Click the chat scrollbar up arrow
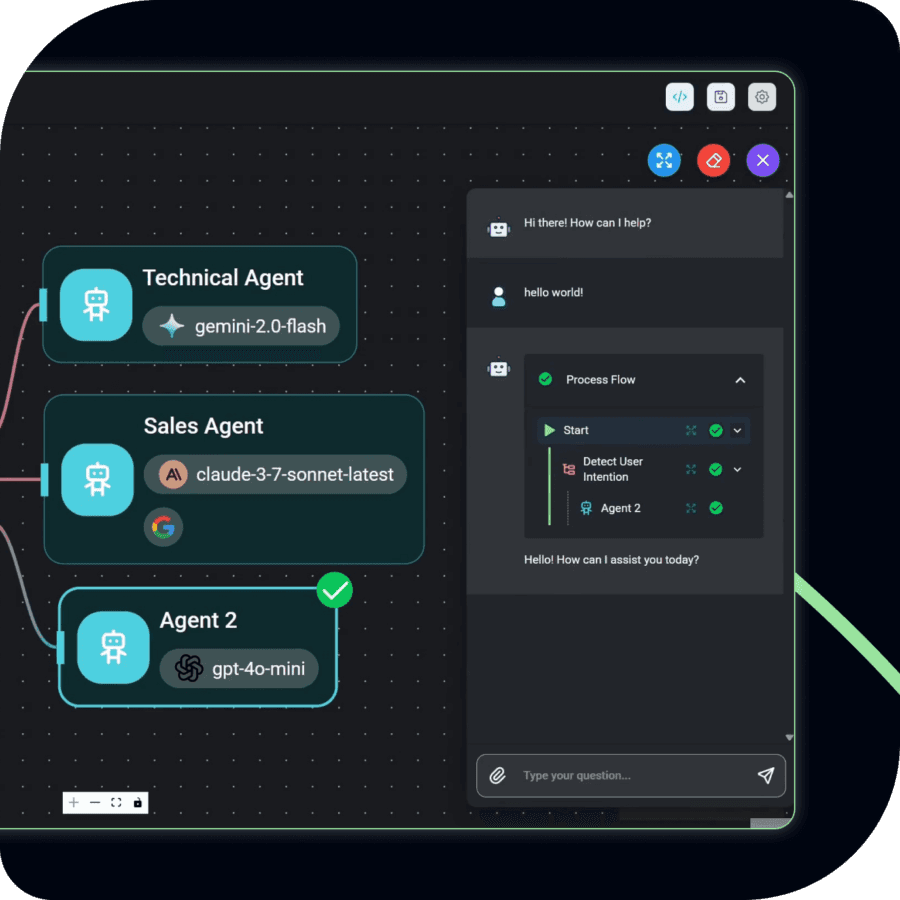 click(789, 195)
